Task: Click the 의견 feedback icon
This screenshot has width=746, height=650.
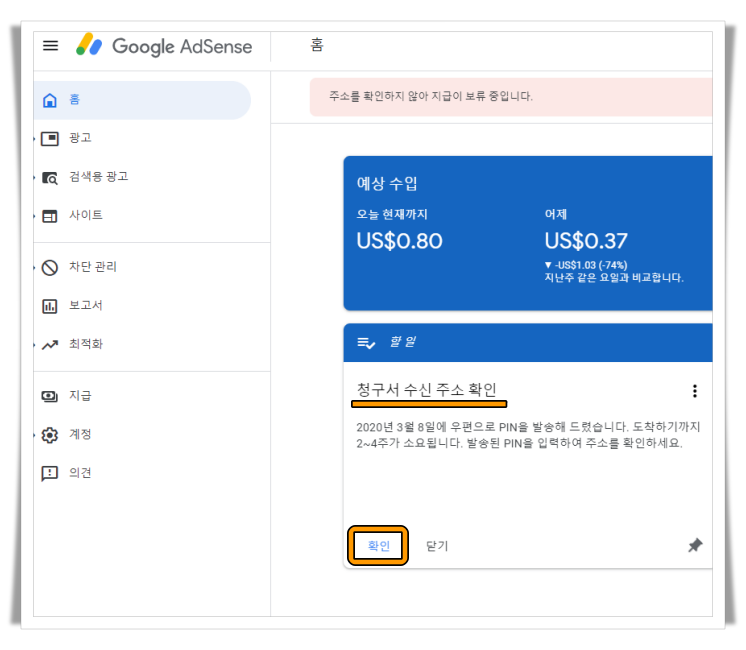Action: [x=50, y=473]
